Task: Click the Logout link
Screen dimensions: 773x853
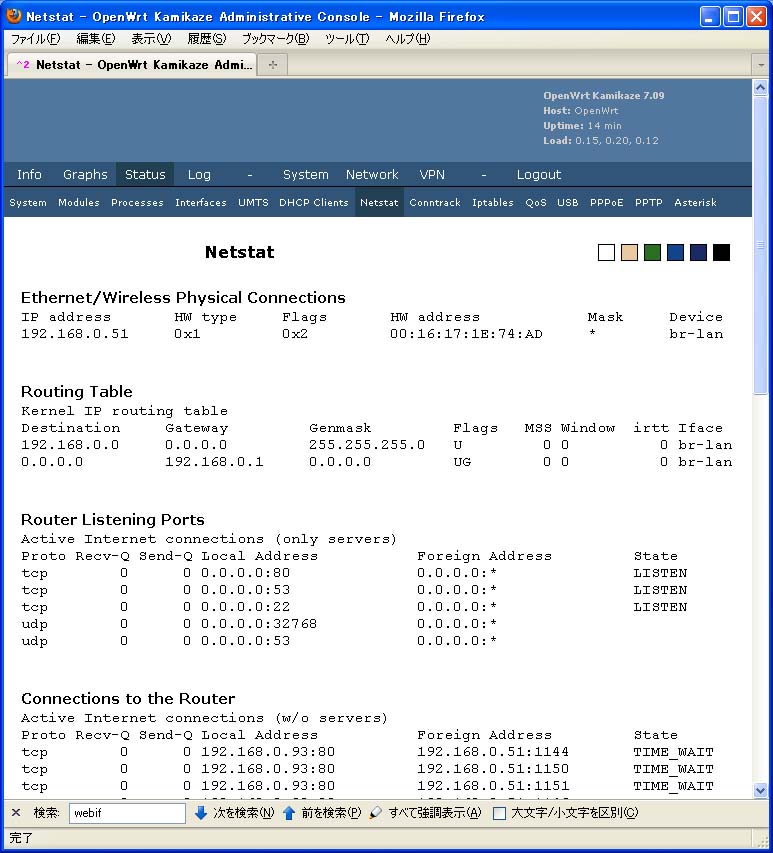Action: pos(539,174)
